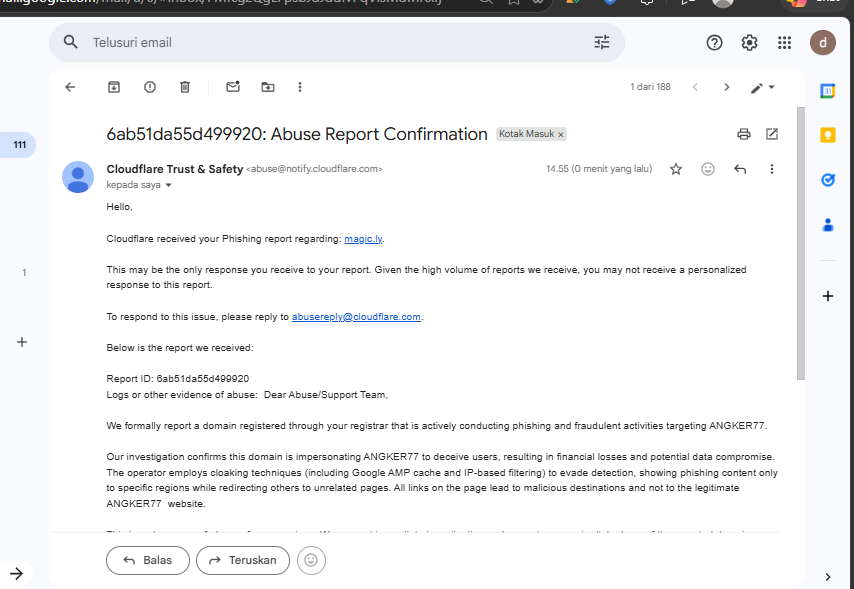Go to the older email arrow
The height and width of the screenshot is (589, 854).
727,87
